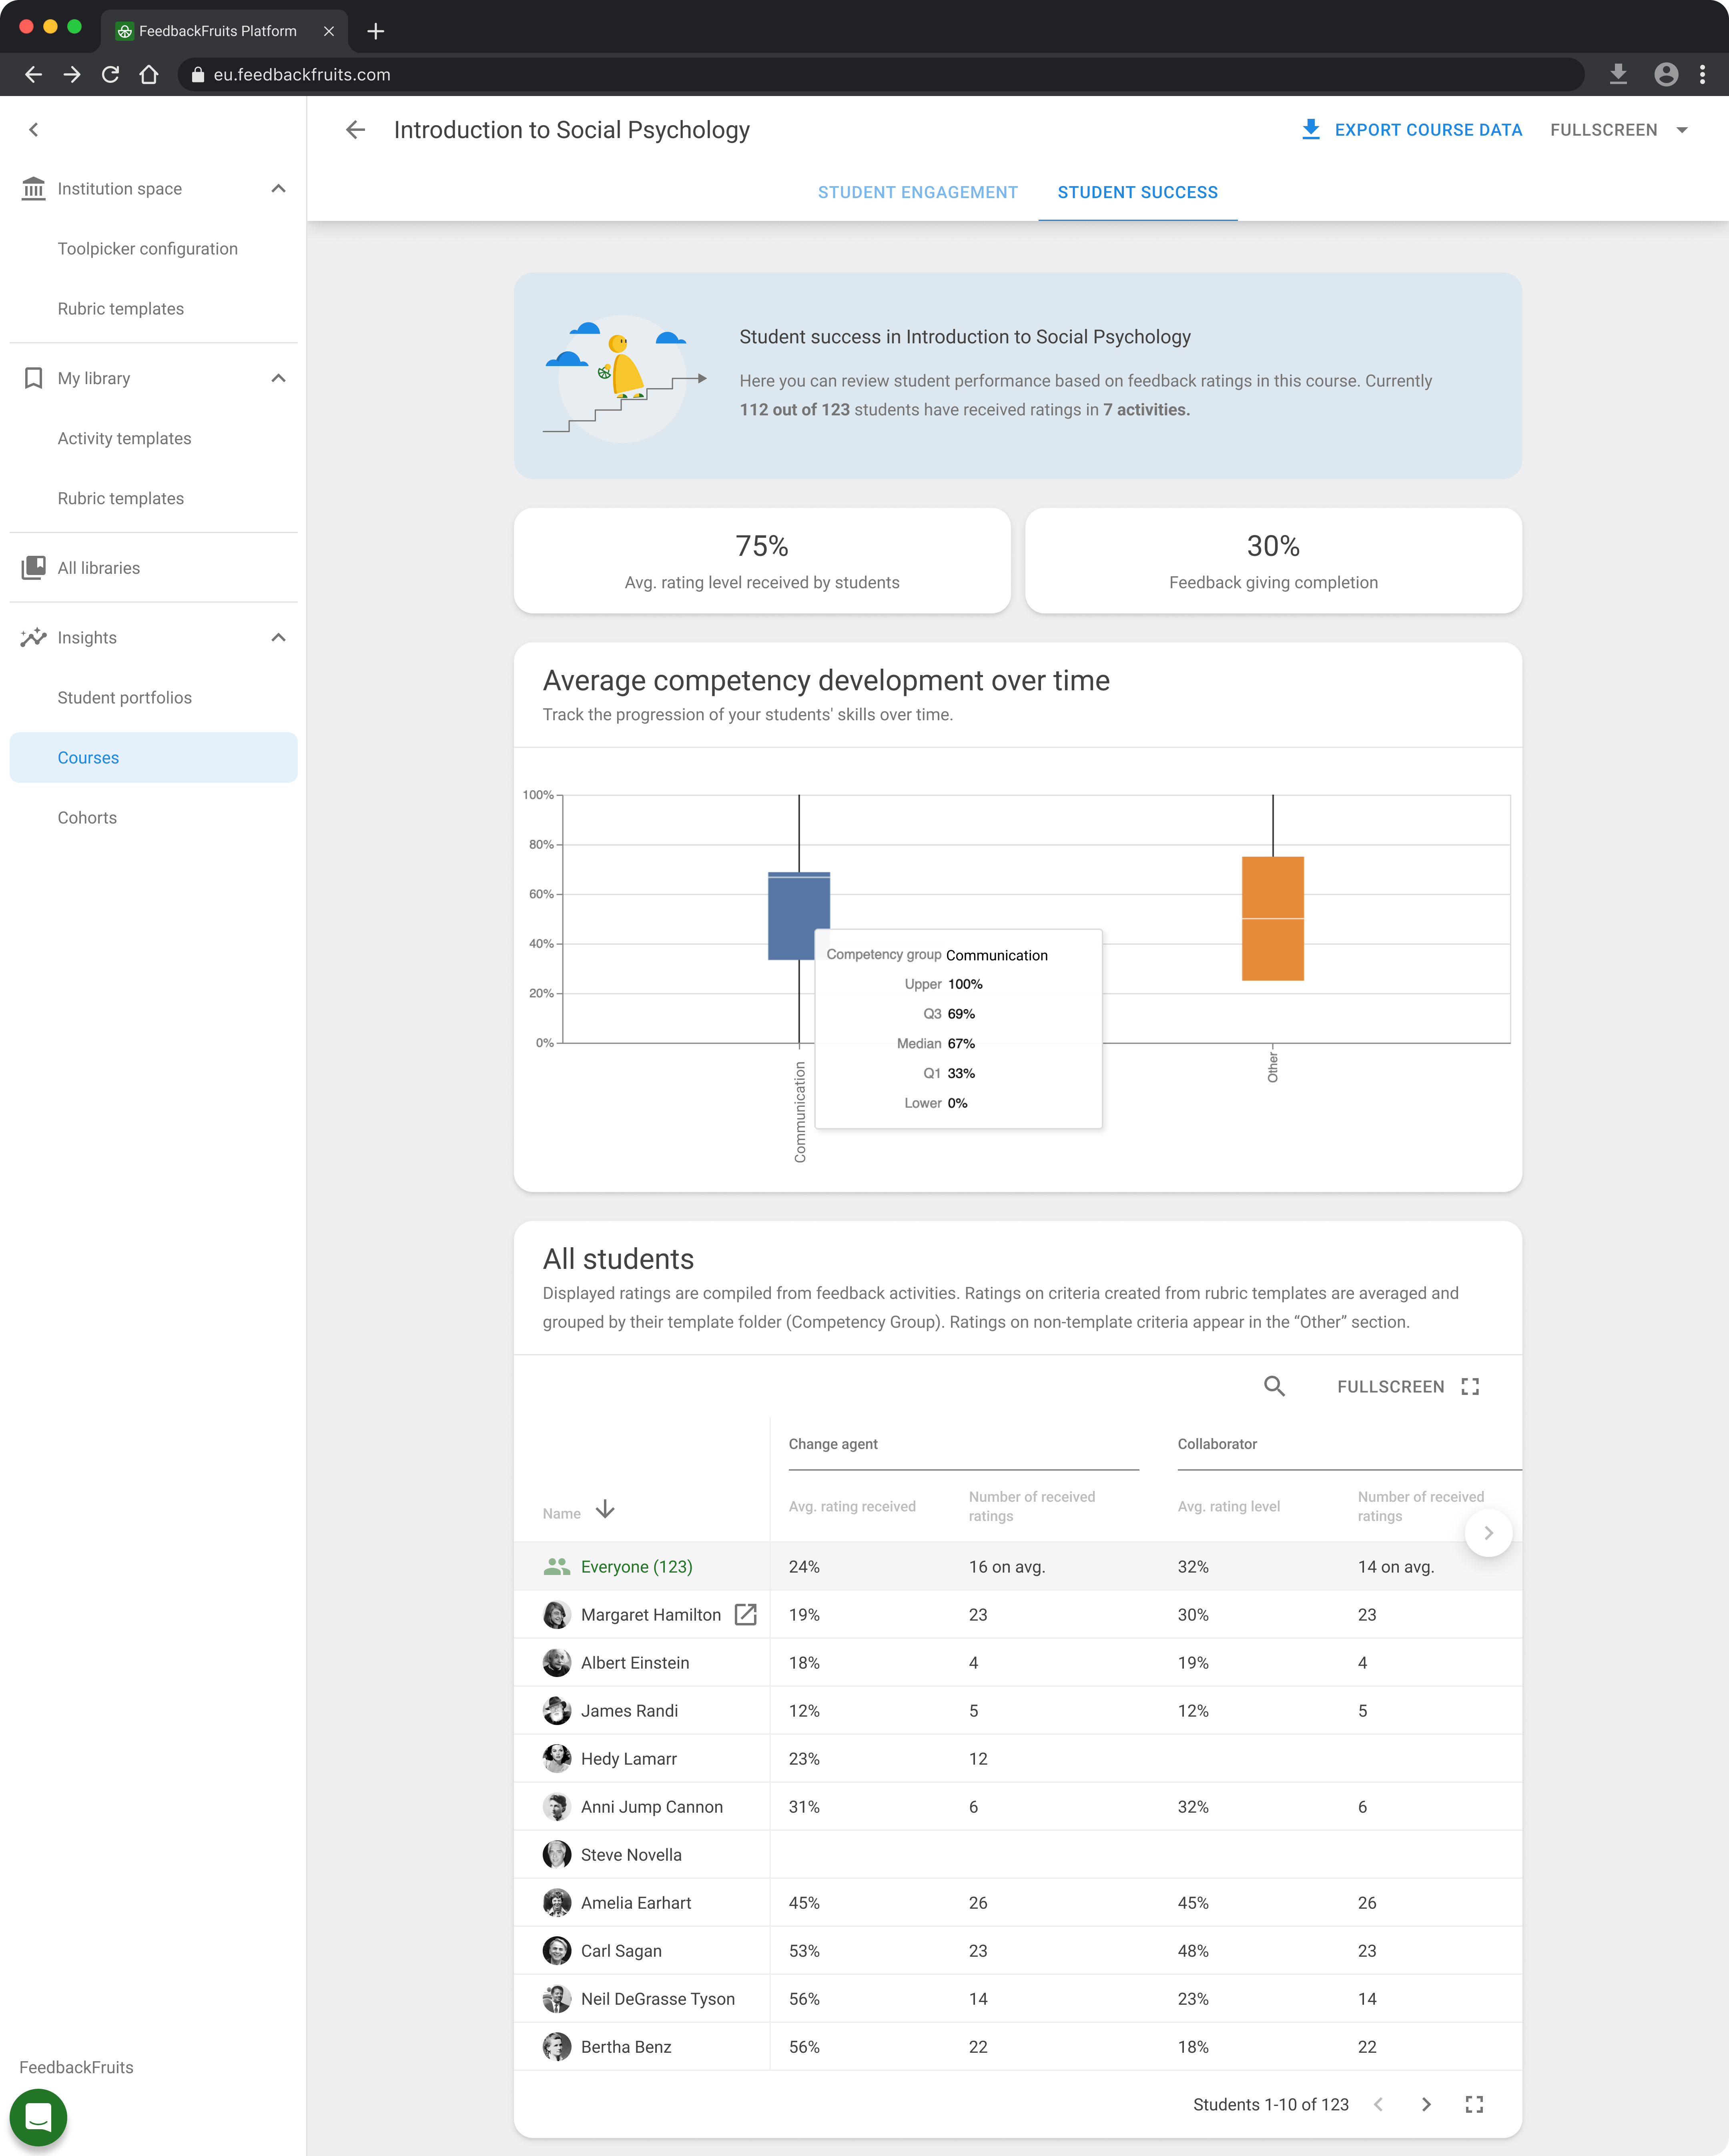This screenshot has width=1729, height=2156.
Task: Reload the browser page
Action: (110, 74)
